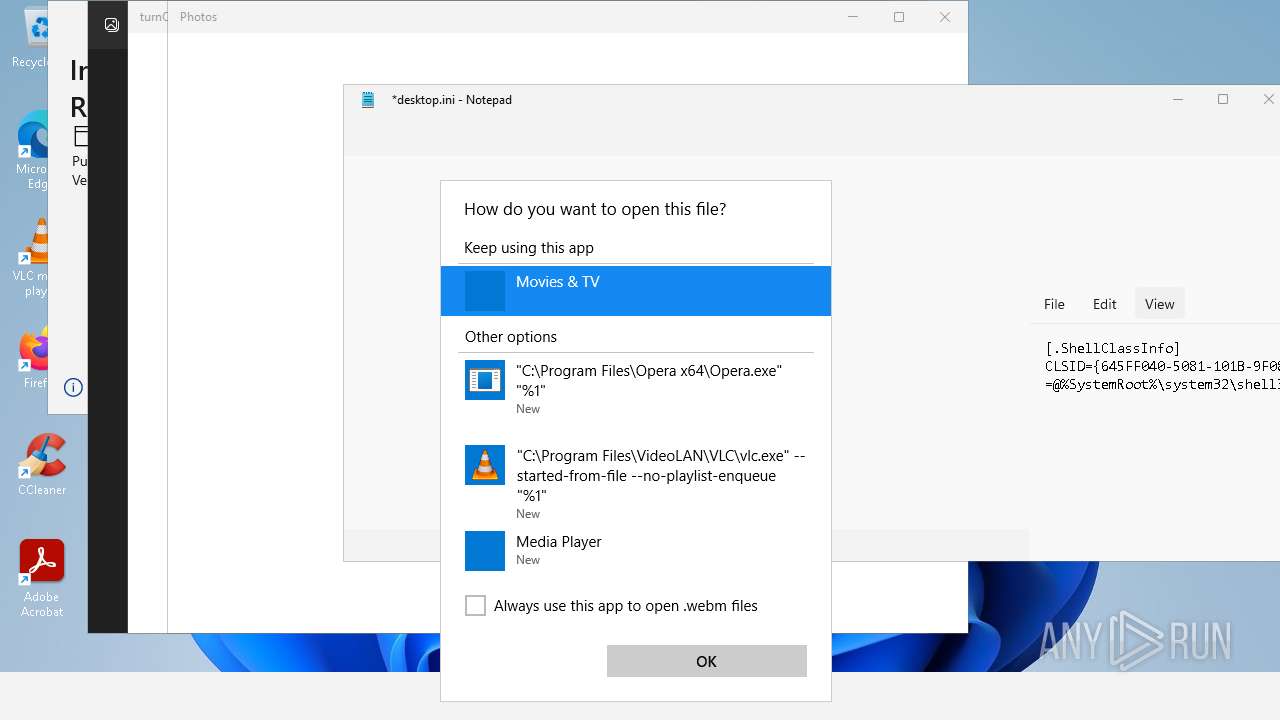Open the File menu in Notepad

tap(1054, 304)
